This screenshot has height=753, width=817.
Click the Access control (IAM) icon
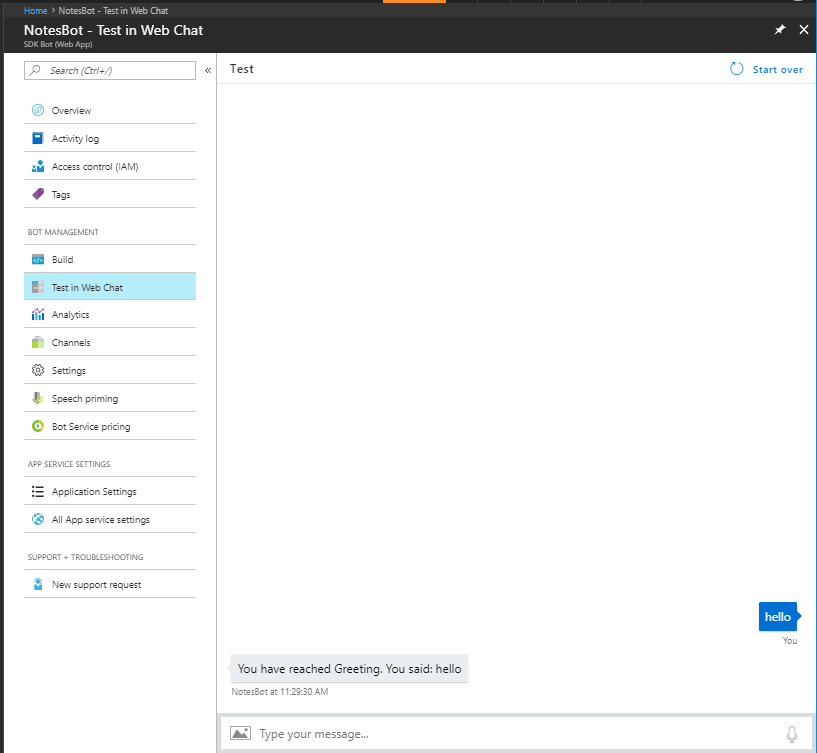pyautogui.click(x=36, y=166)
